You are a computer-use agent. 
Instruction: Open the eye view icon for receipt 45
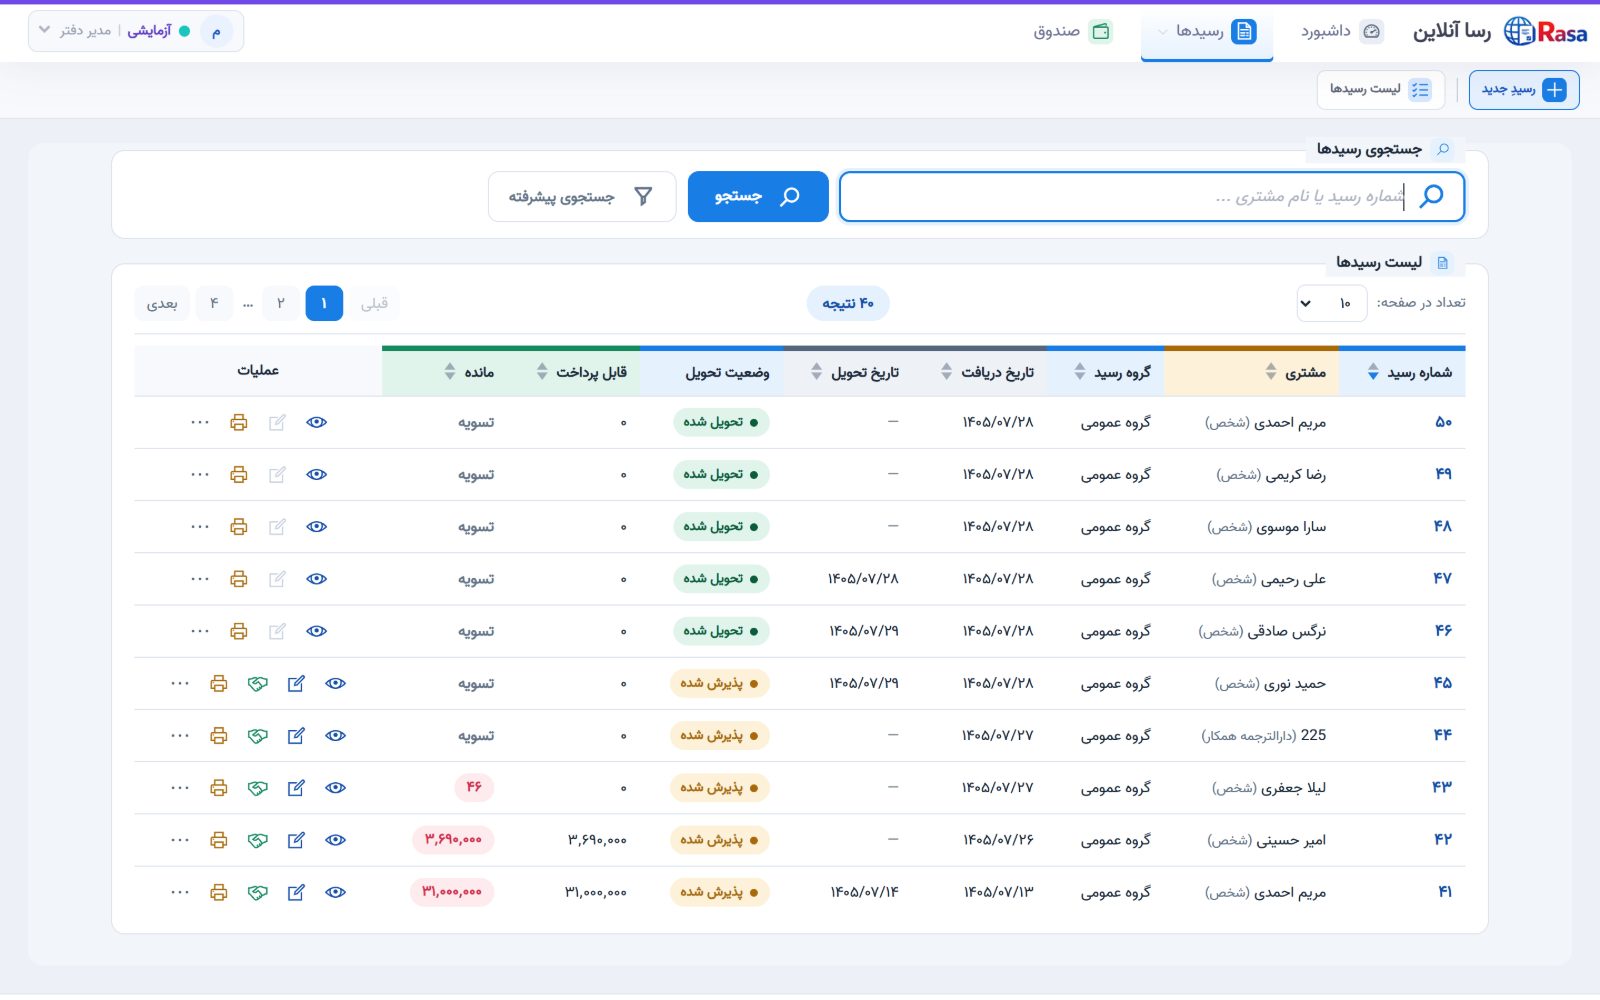[x=336, y=684]
